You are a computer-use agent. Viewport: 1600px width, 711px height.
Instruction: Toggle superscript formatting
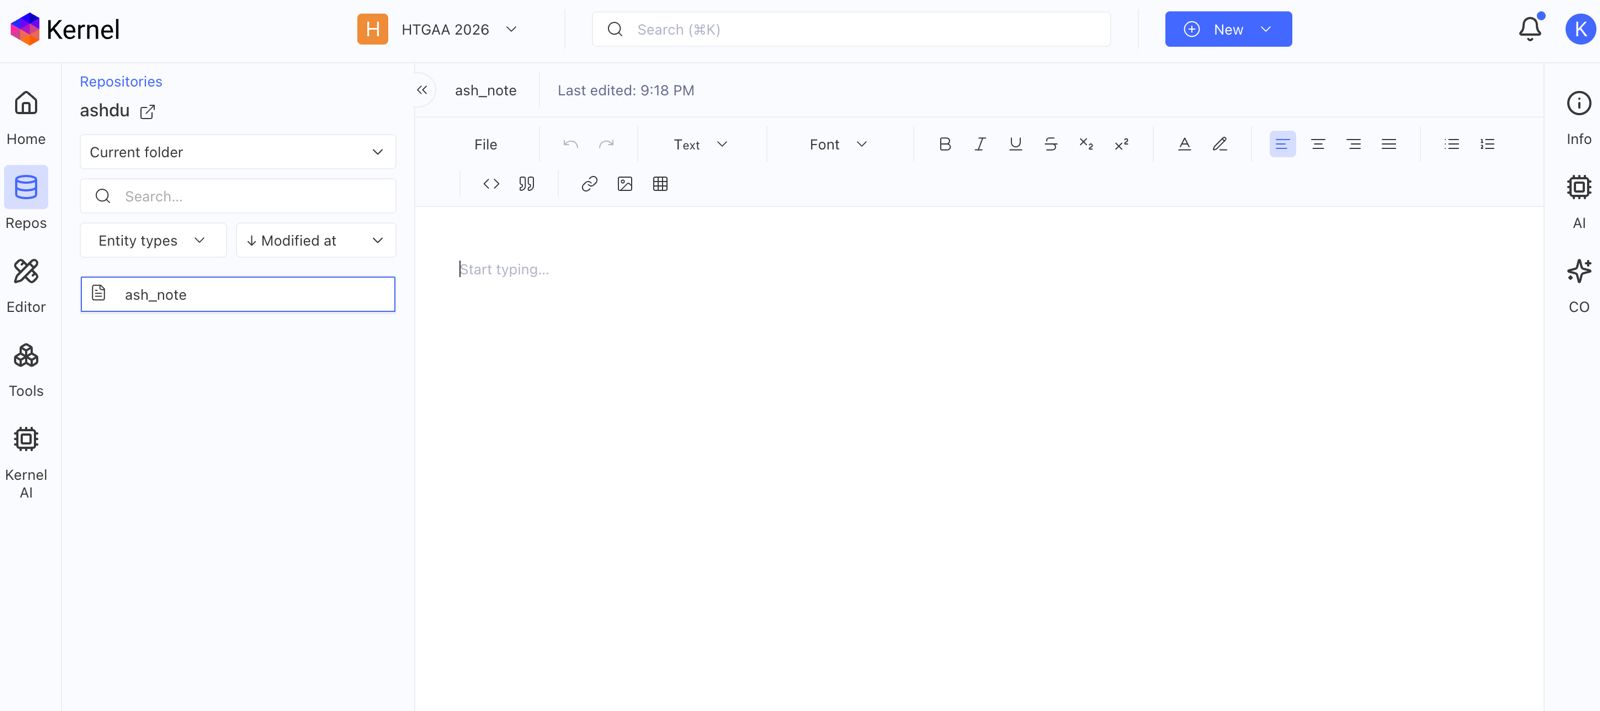(x=1122, y=144)
